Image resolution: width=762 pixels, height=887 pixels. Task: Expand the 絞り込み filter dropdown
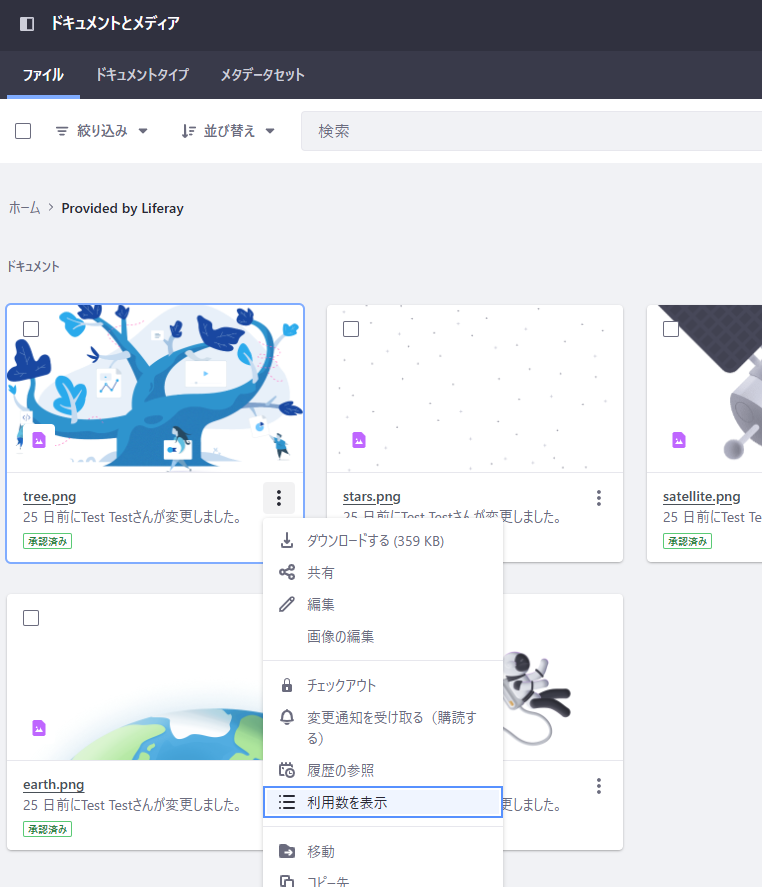(x=101, y=131)
